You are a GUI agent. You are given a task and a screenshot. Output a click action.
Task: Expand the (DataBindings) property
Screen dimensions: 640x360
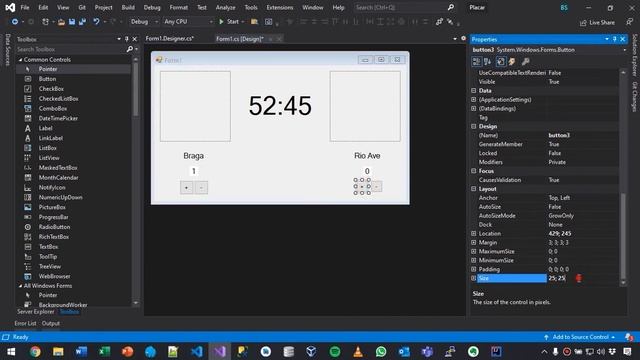pos(473,109)
